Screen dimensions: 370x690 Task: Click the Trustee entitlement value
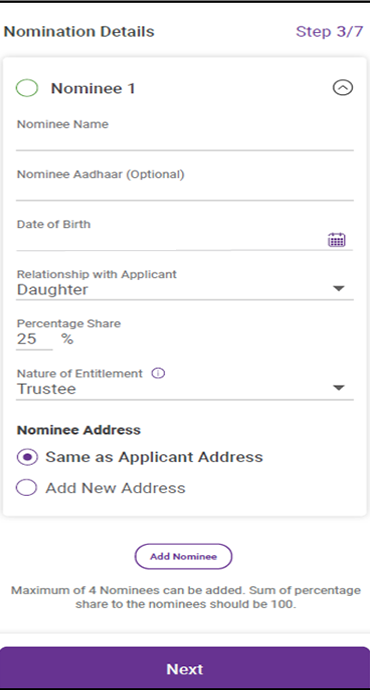[x=46, y=389]
